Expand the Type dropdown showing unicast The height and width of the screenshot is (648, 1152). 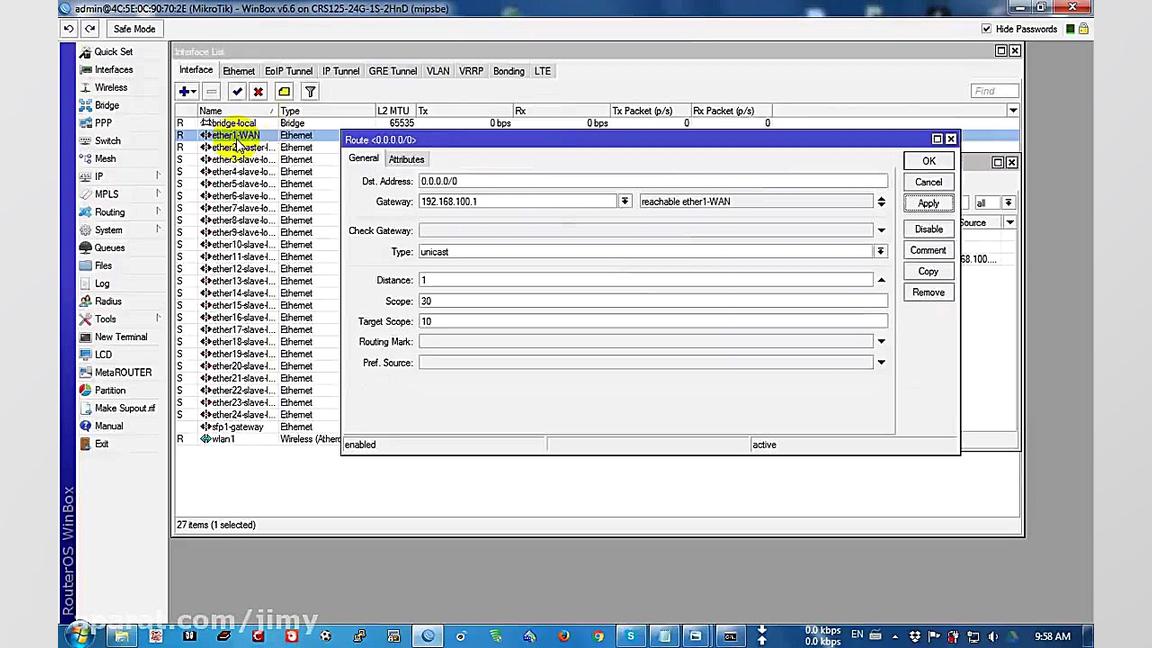coord(880,251)
